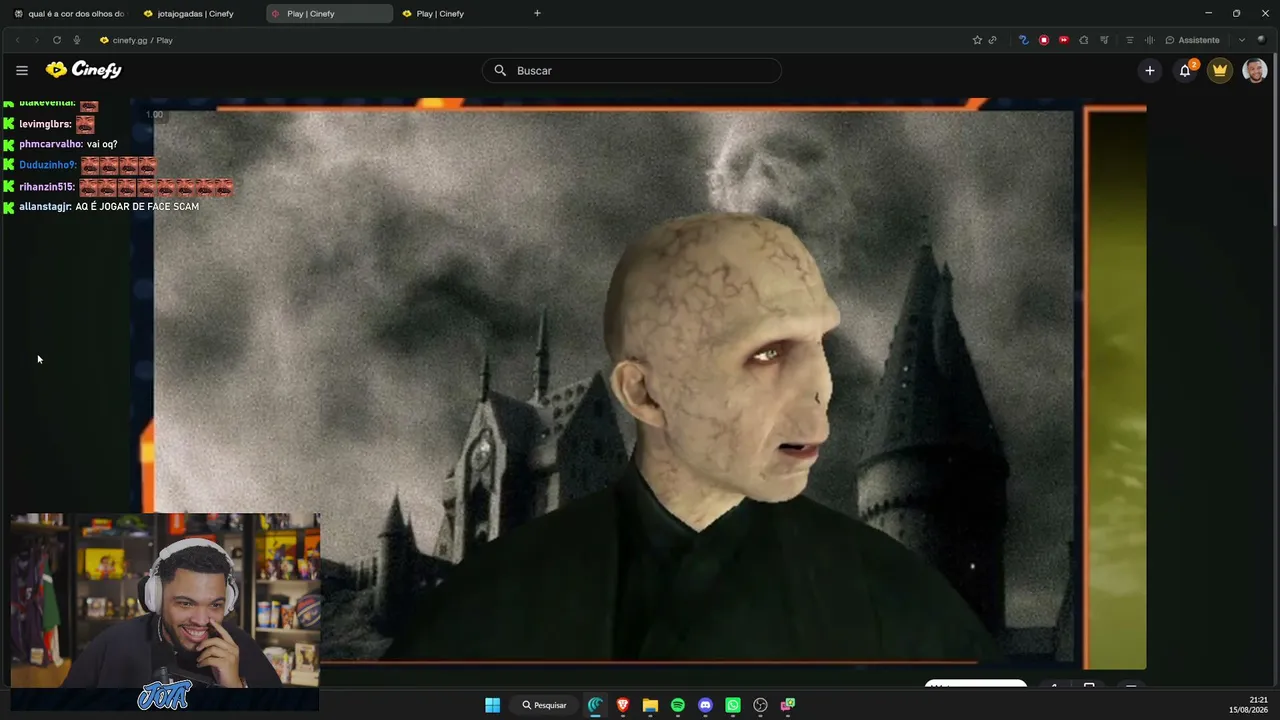Open the Assistente panel
This screenshot has height=720, width=1280.
point(1193,40)
